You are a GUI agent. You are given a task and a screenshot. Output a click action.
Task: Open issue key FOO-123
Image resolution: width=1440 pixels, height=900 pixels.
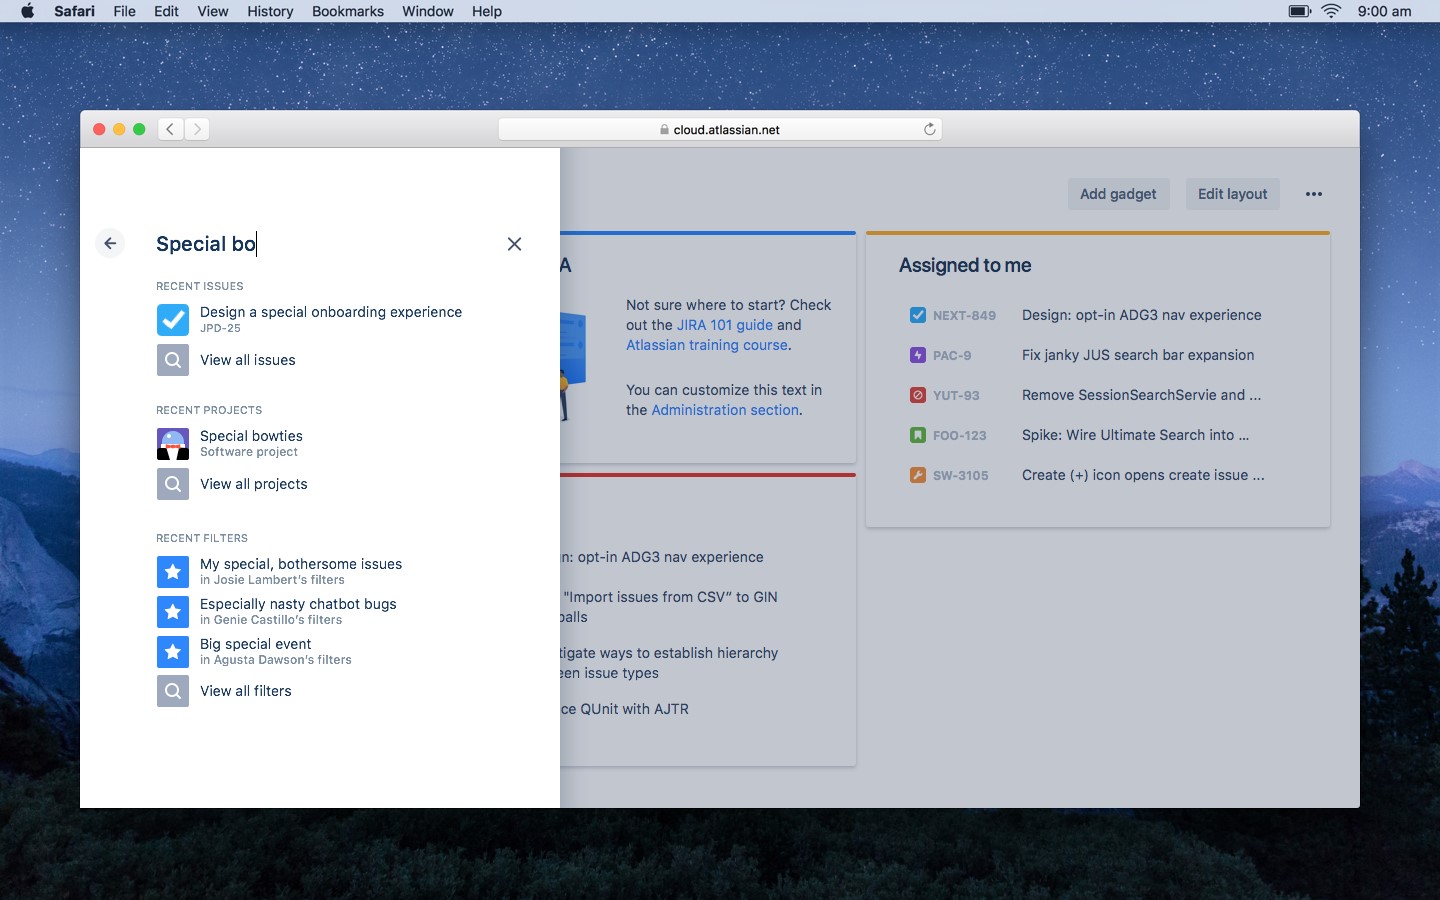pos(960,435)
